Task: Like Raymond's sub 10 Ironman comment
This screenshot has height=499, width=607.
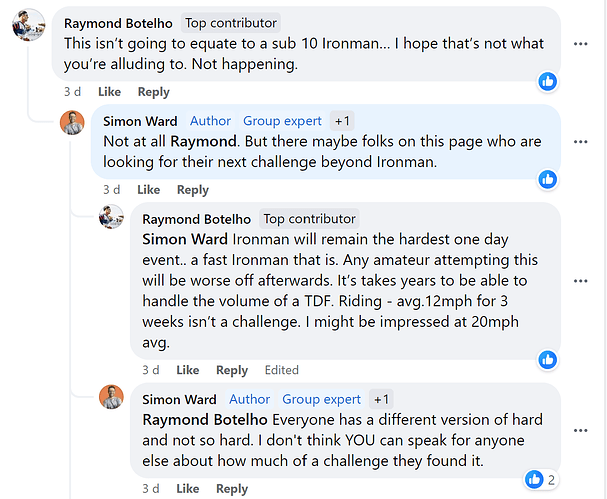Action: [109, 92]
